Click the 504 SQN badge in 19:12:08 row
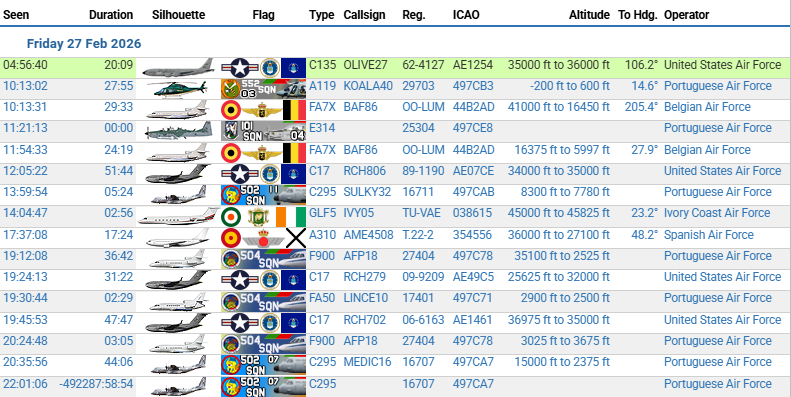Screen dimensions: 791x397 [263, 259]
